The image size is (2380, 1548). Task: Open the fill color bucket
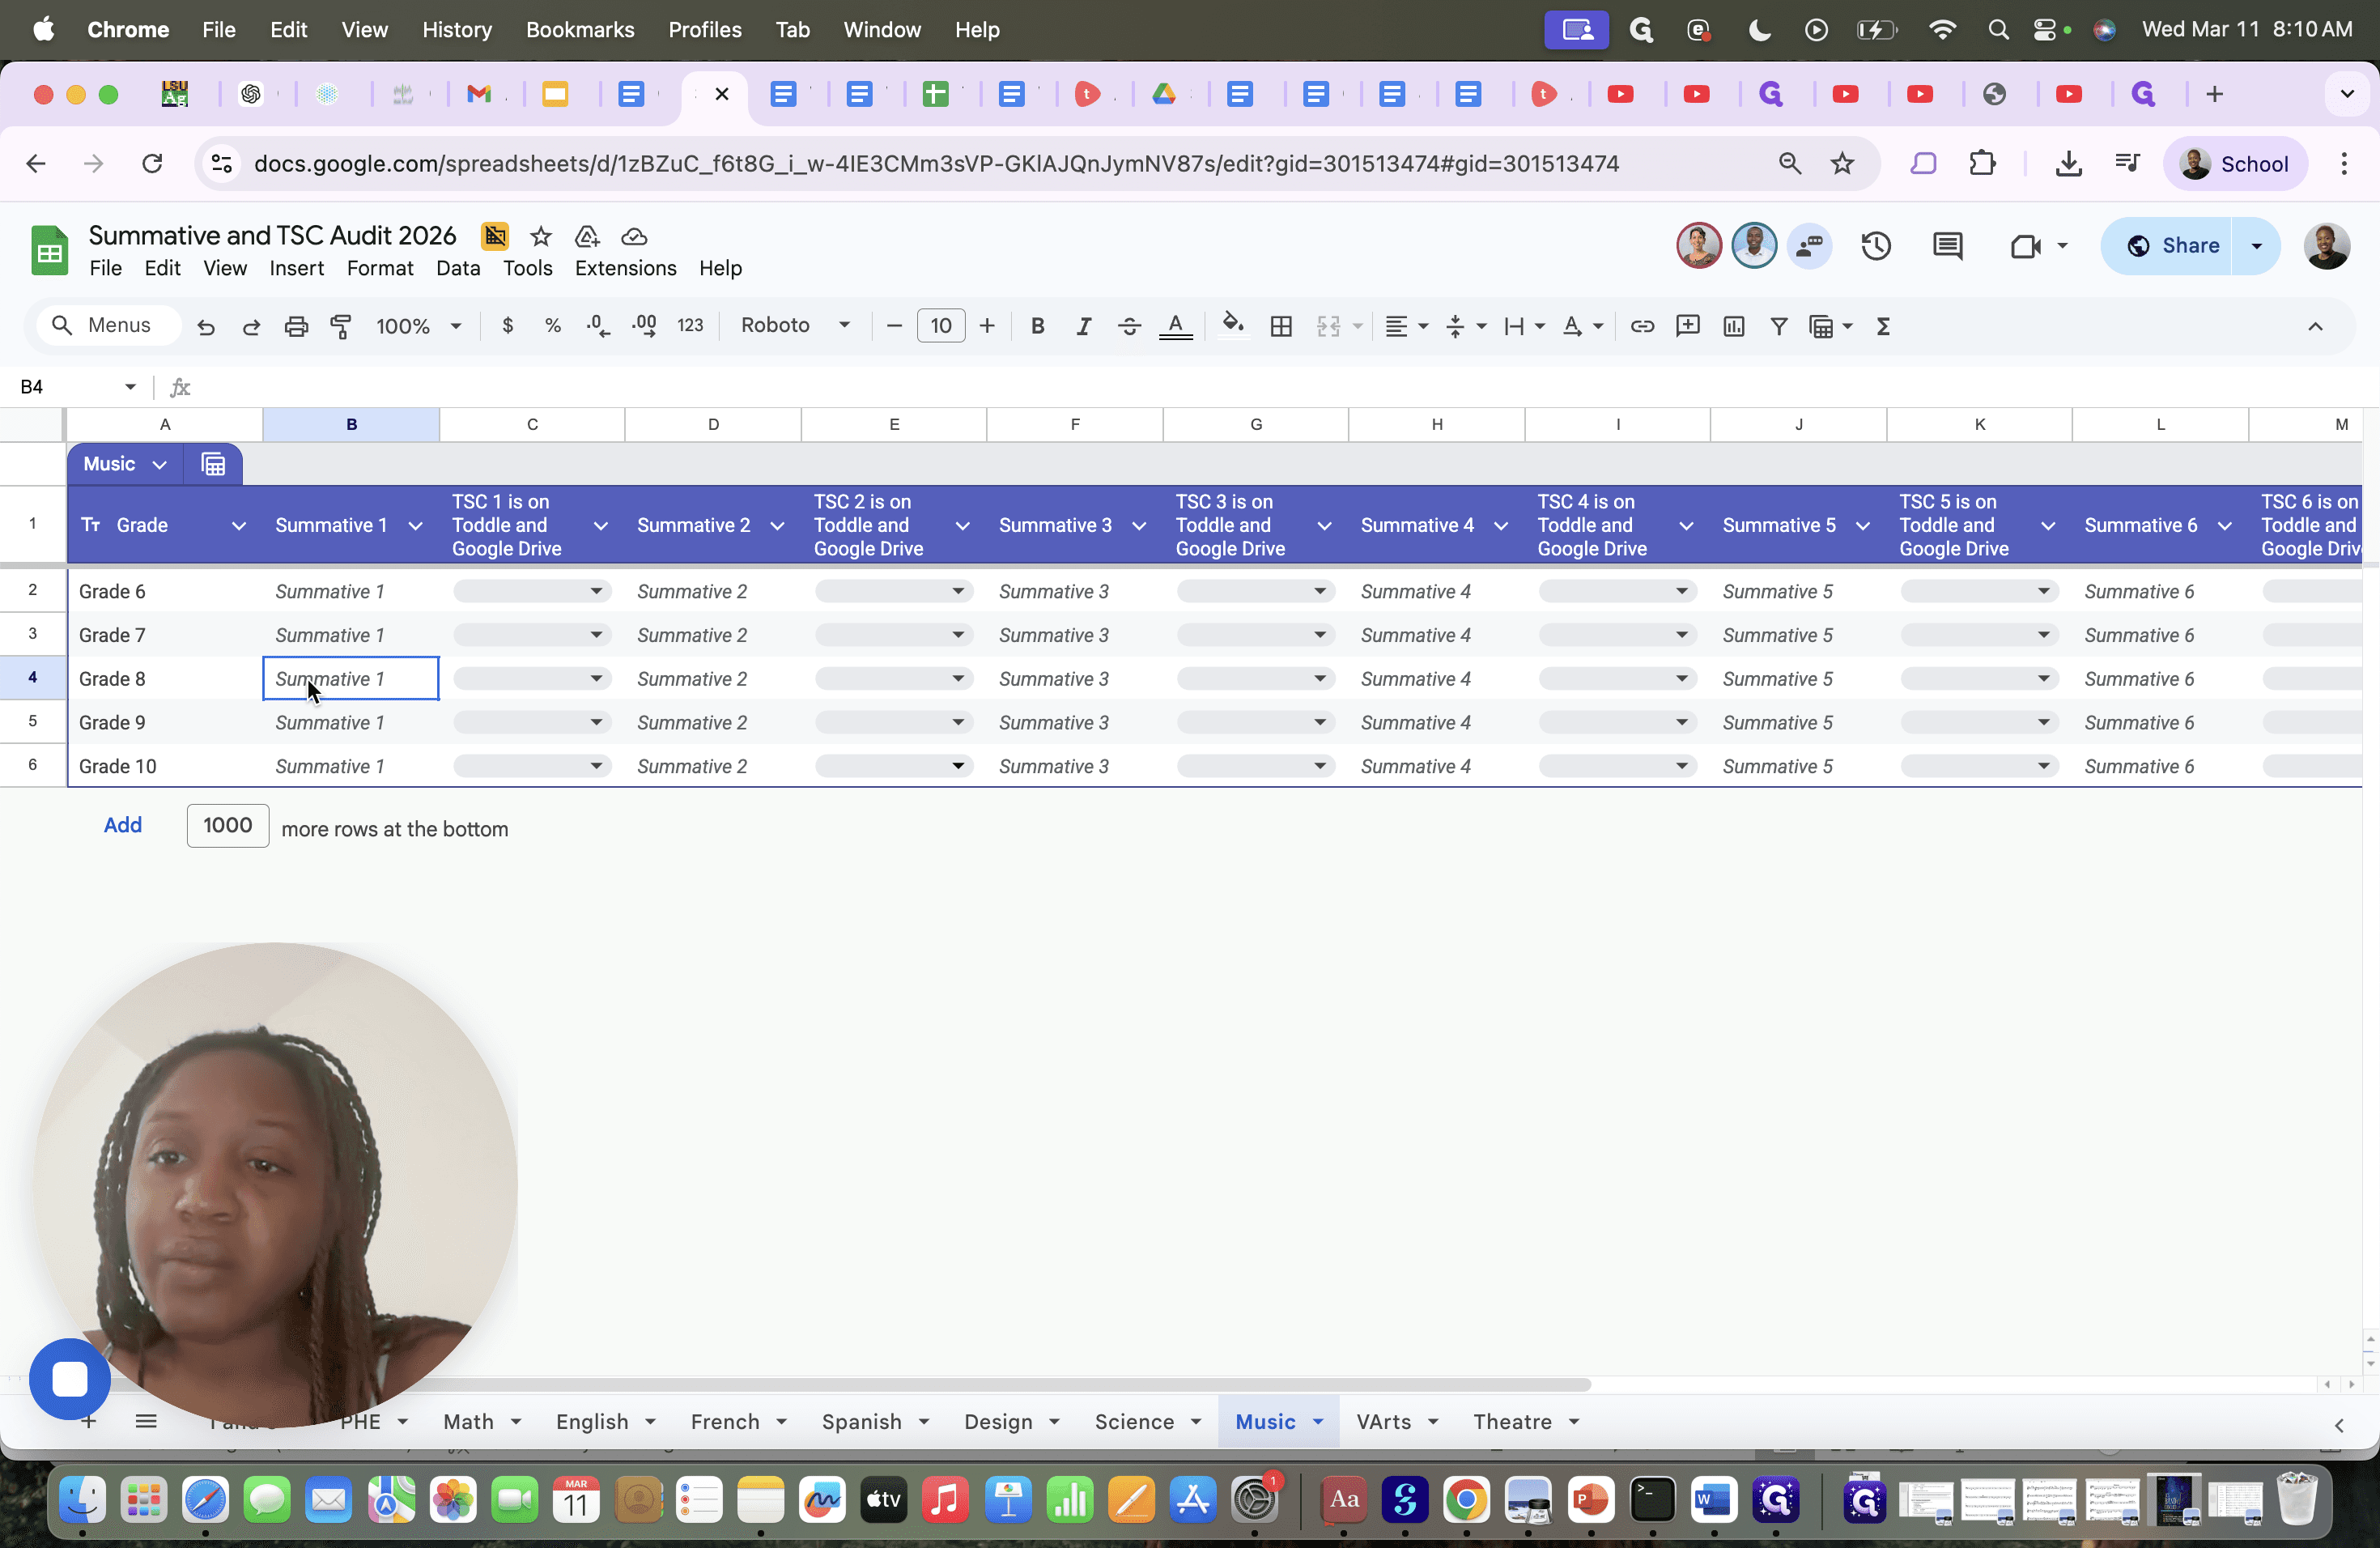point(1233,326)
